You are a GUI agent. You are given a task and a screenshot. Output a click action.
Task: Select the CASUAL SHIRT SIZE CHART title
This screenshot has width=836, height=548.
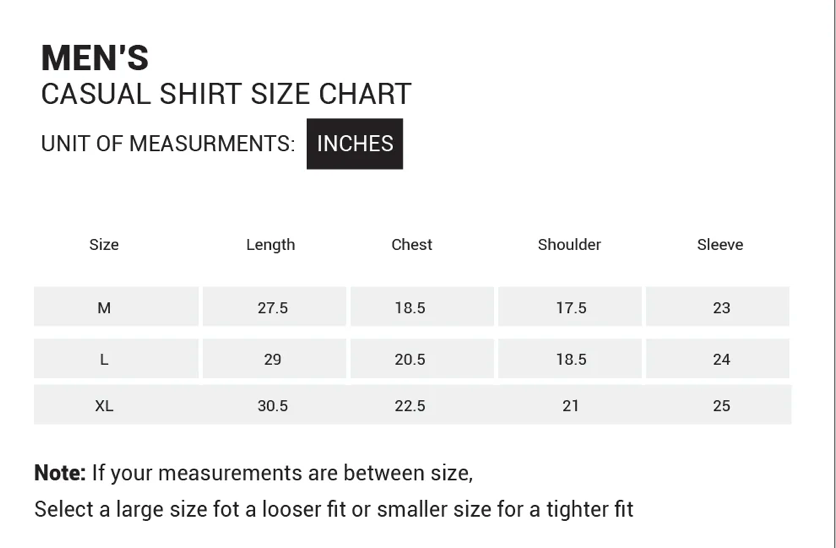(226, 95)
